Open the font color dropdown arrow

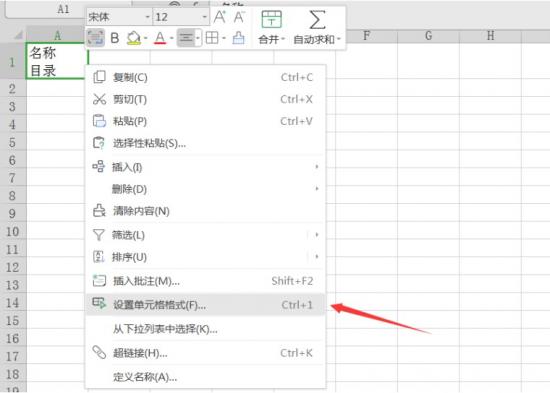click(x=172, y=38)
